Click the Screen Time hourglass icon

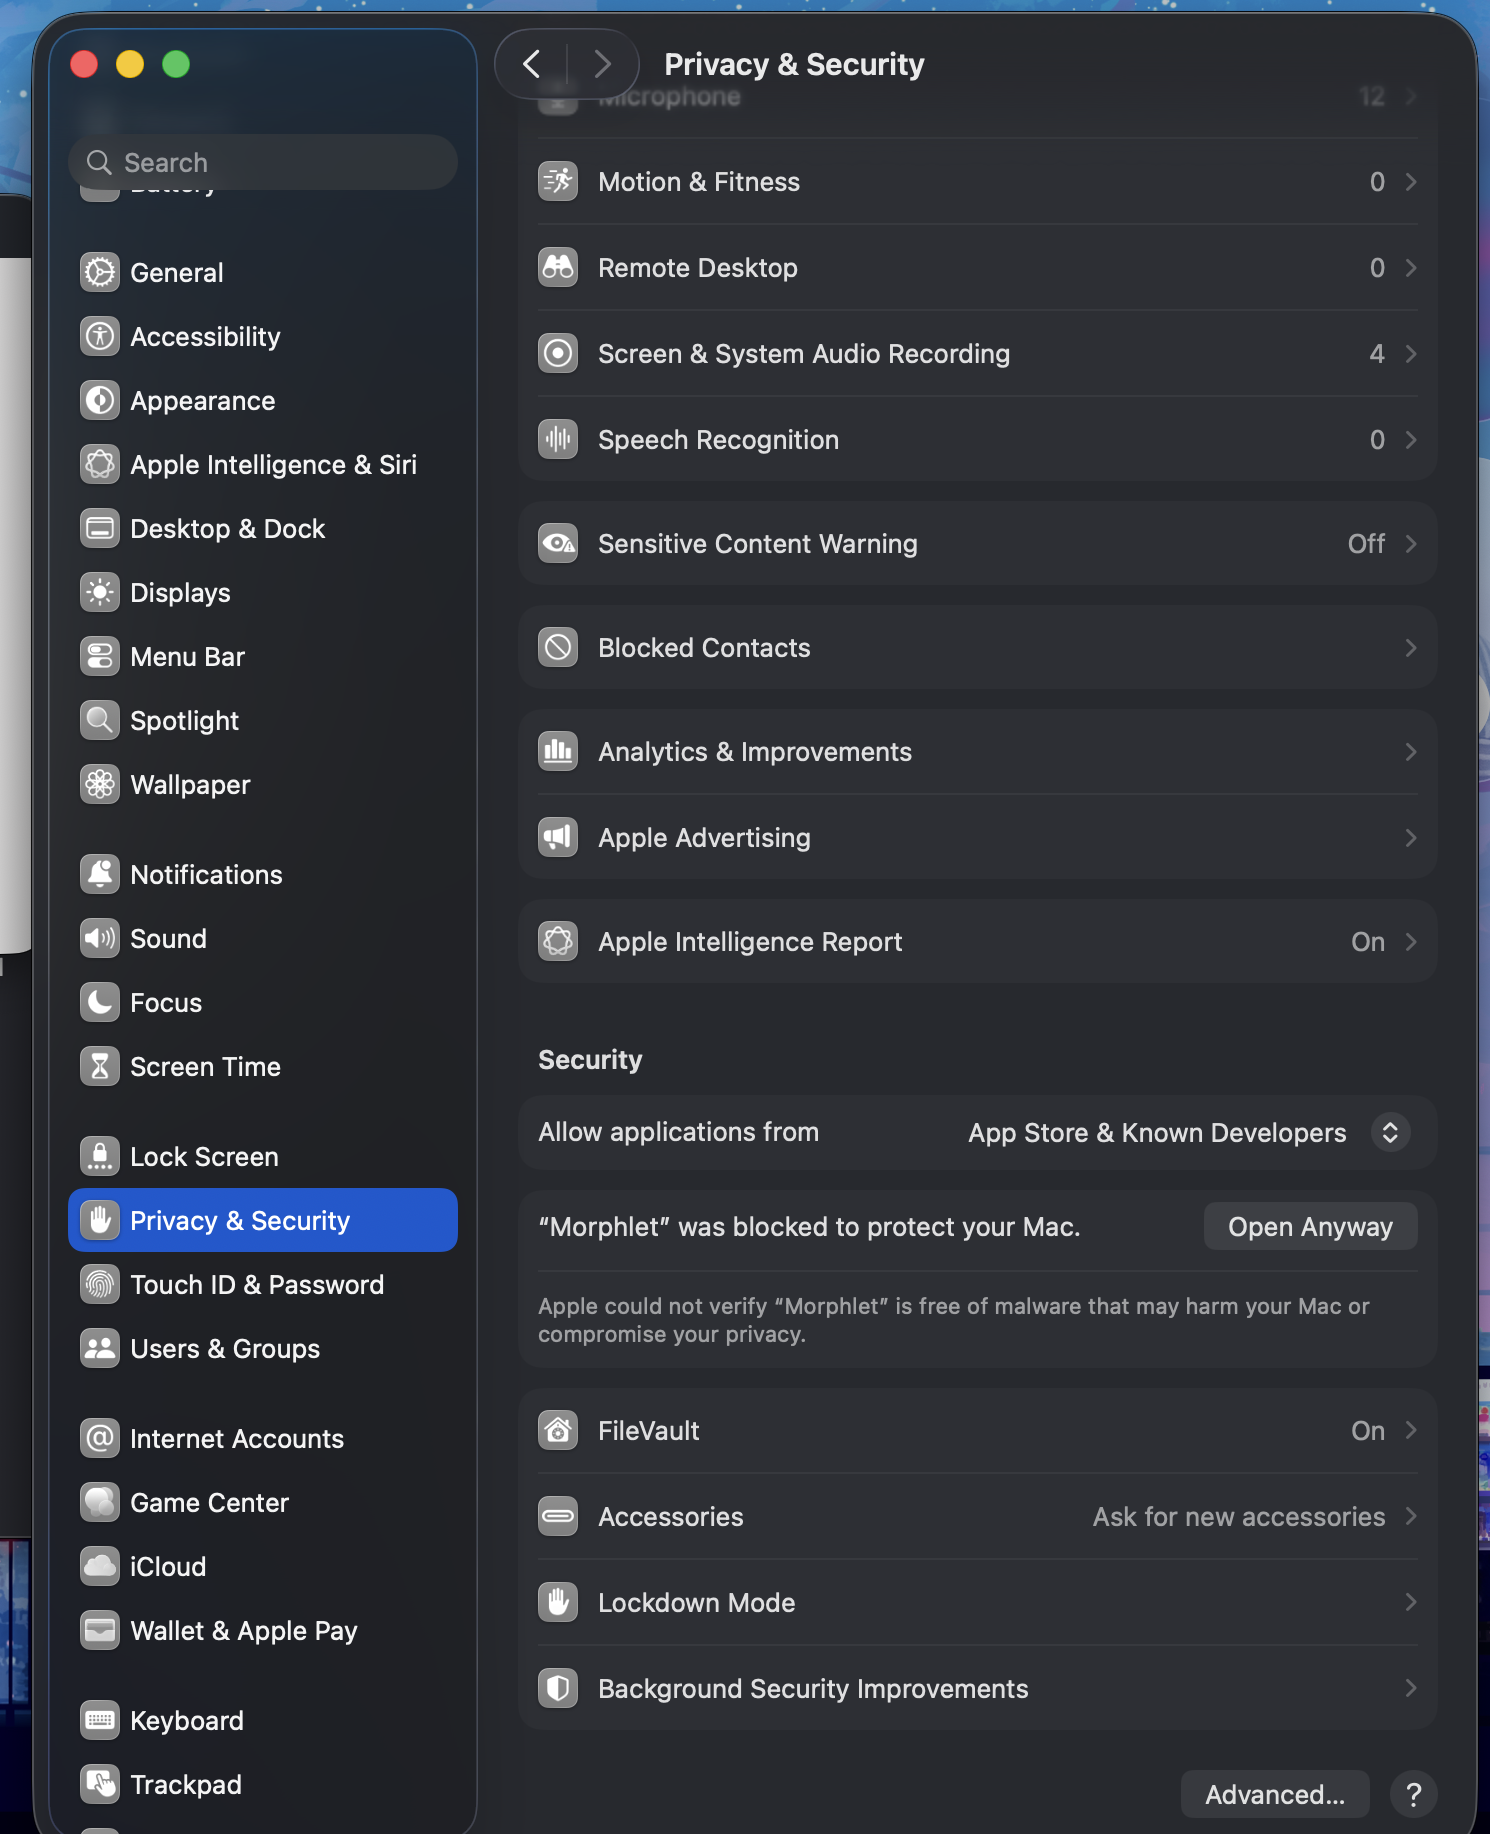[100, 1066]
